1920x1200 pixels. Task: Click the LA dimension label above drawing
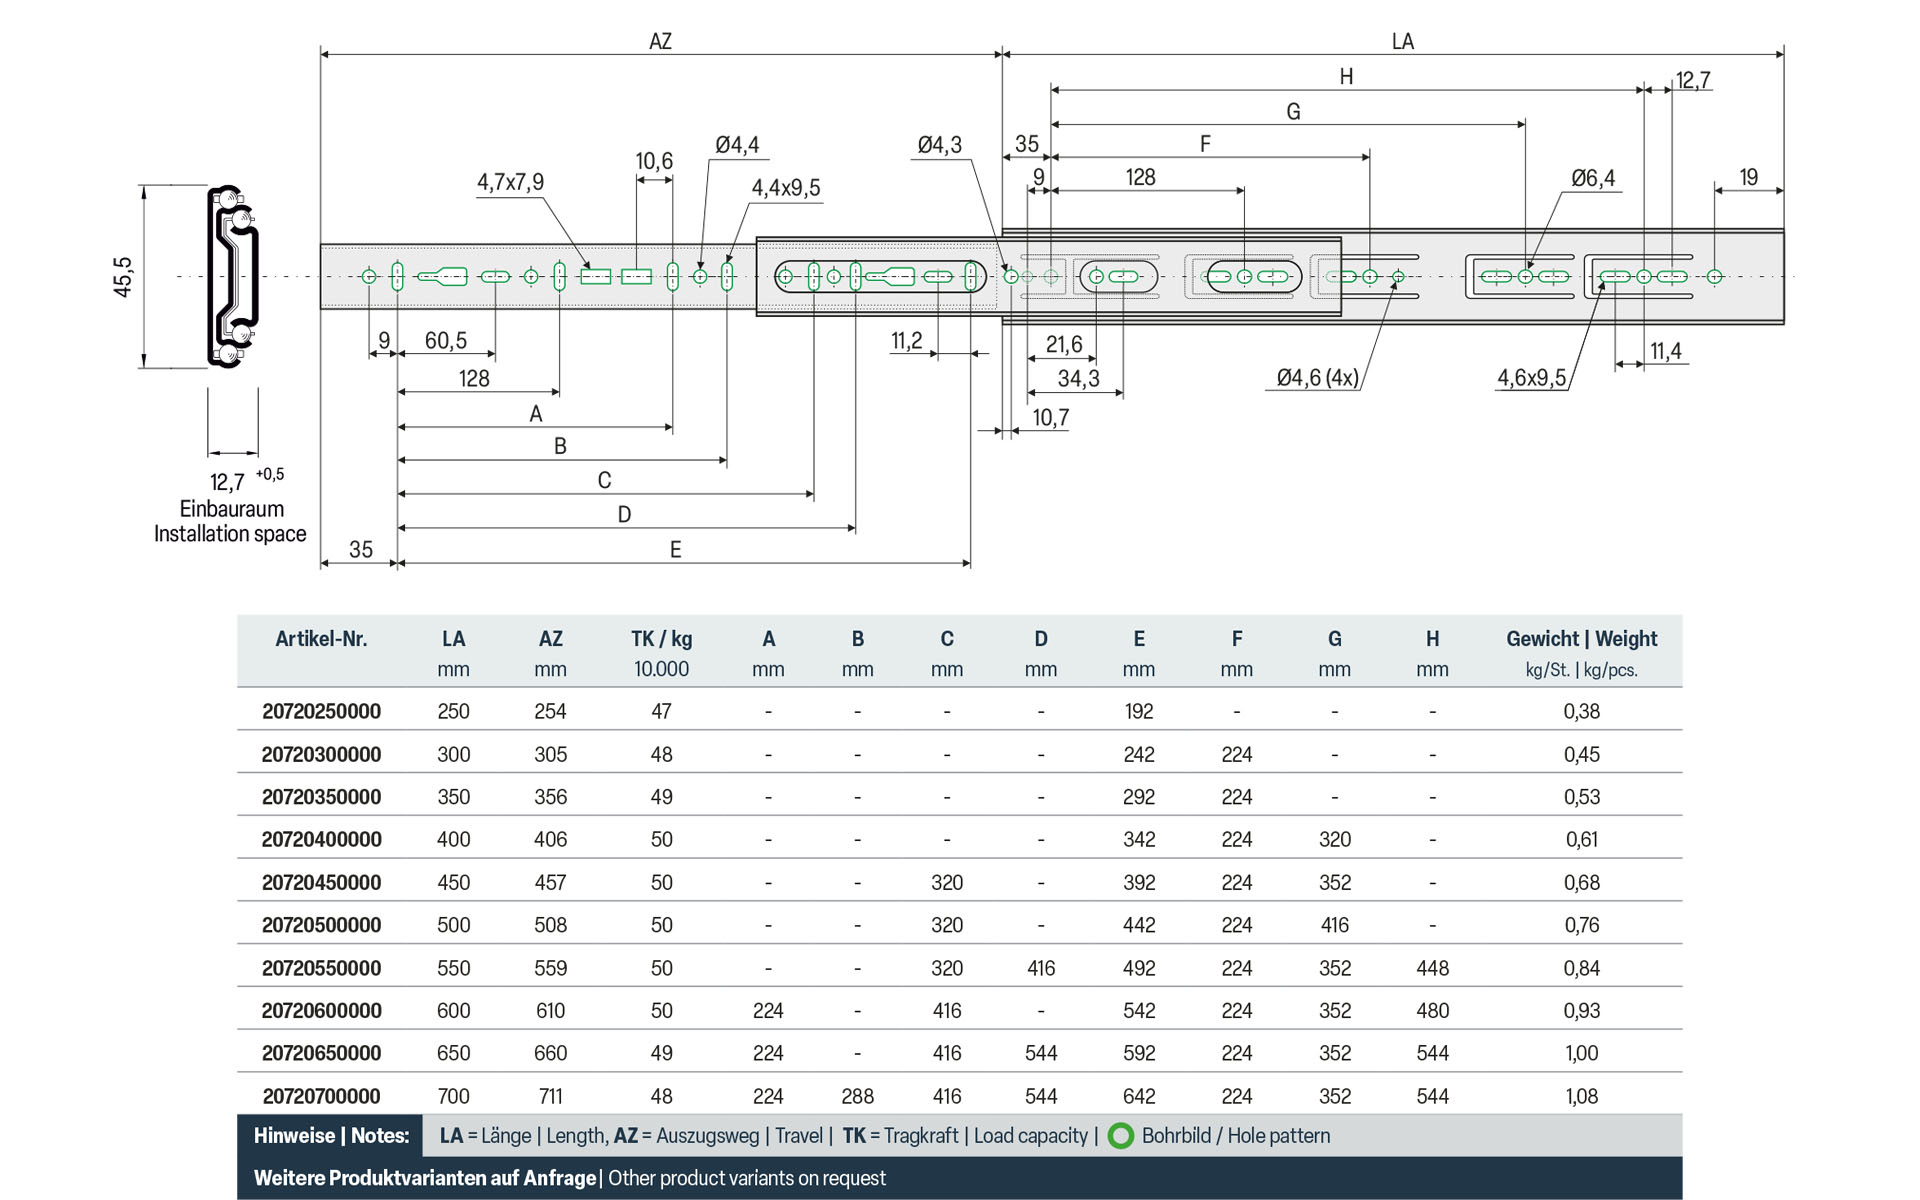[1402, 41]
